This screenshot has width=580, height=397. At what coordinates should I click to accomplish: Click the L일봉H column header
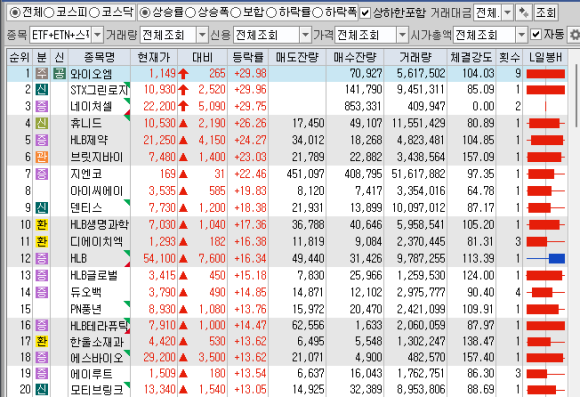545,57
